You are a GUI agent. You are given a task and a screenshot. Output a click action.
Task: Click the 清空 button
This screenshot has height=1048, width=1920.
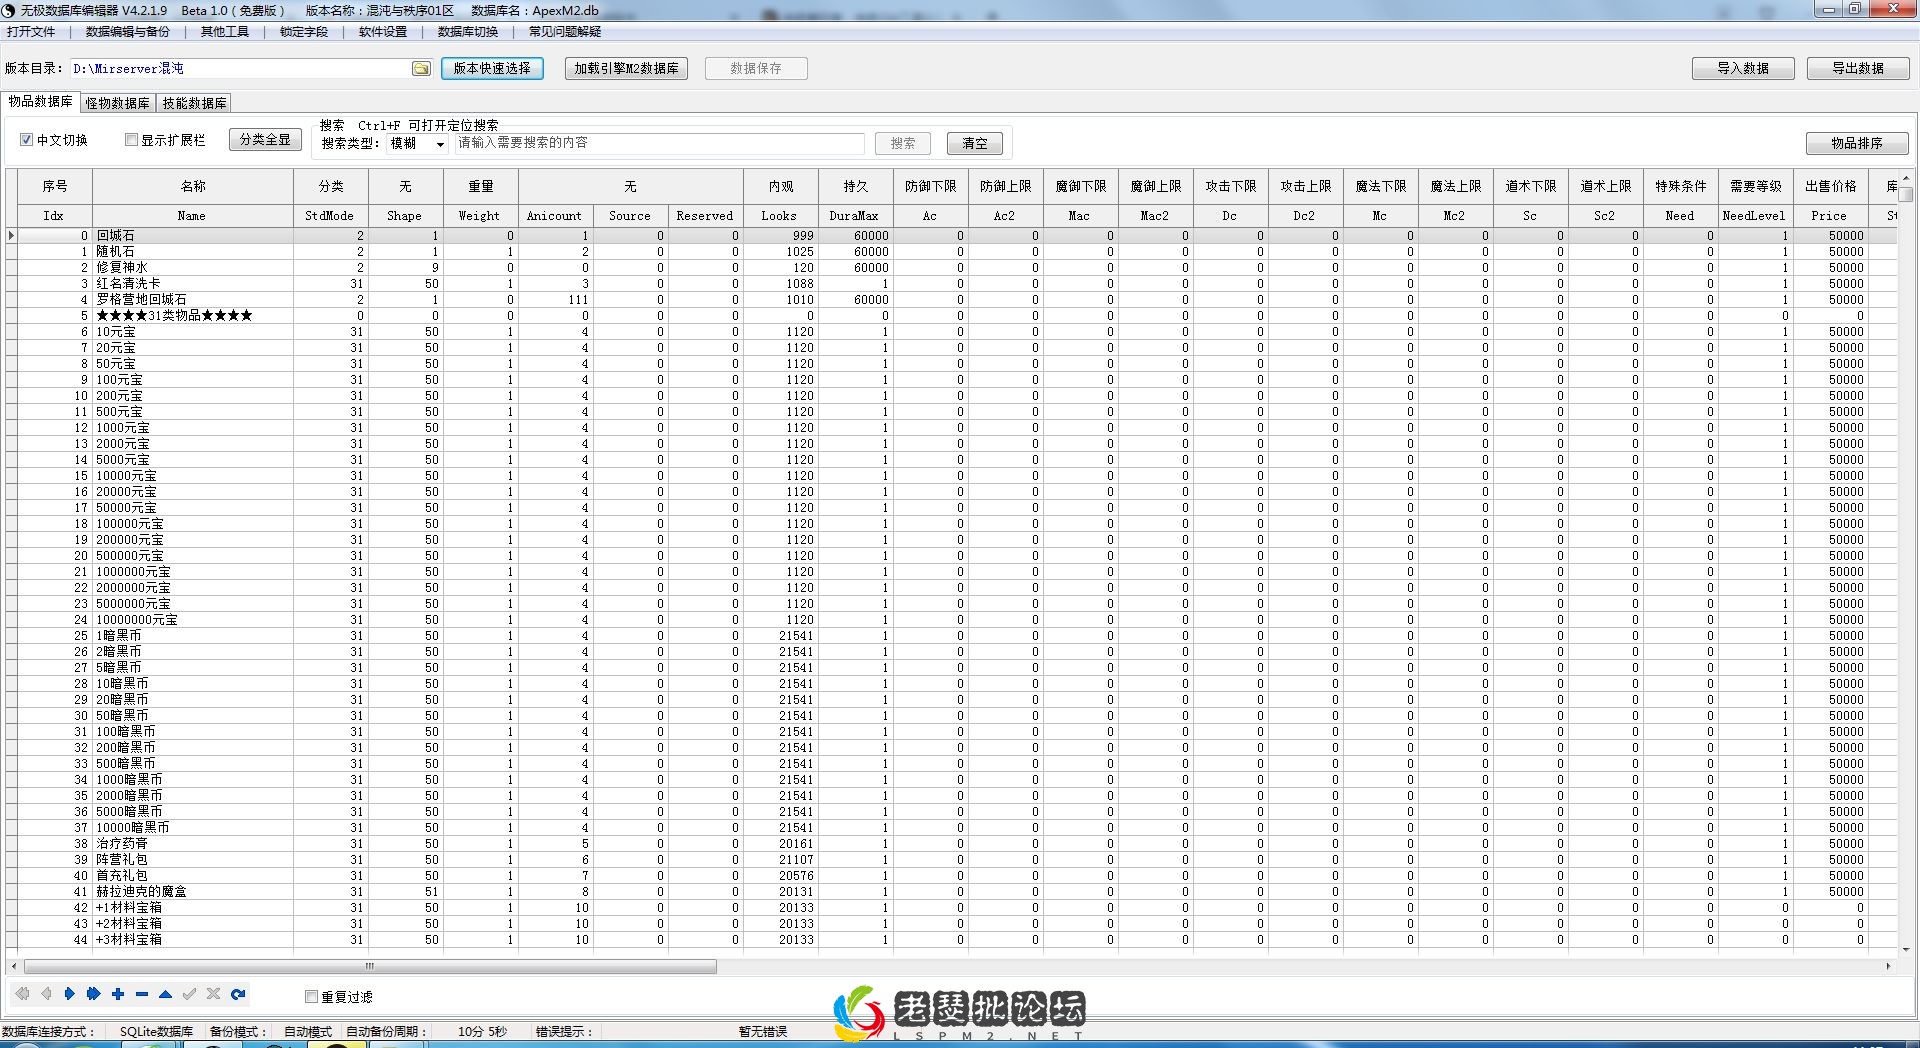point(975,144)
